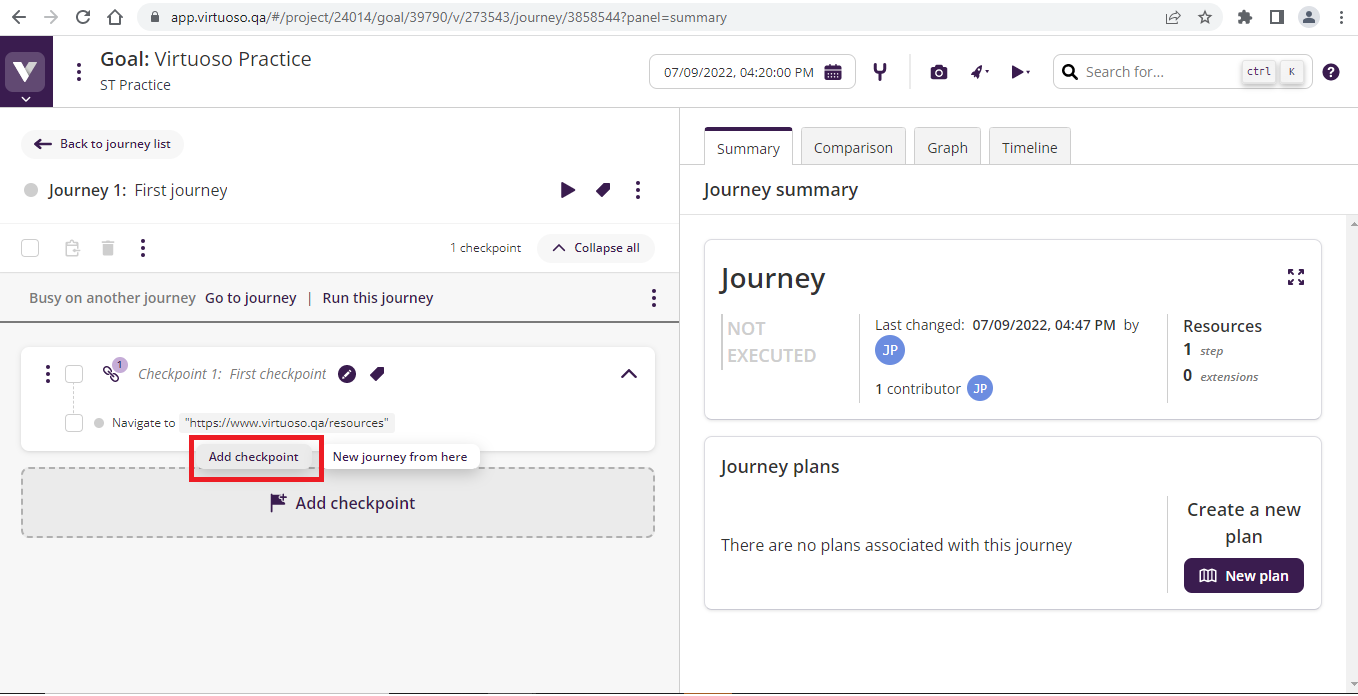
Task: Click the camera snapshot icon in header
Action: (938, 72)
